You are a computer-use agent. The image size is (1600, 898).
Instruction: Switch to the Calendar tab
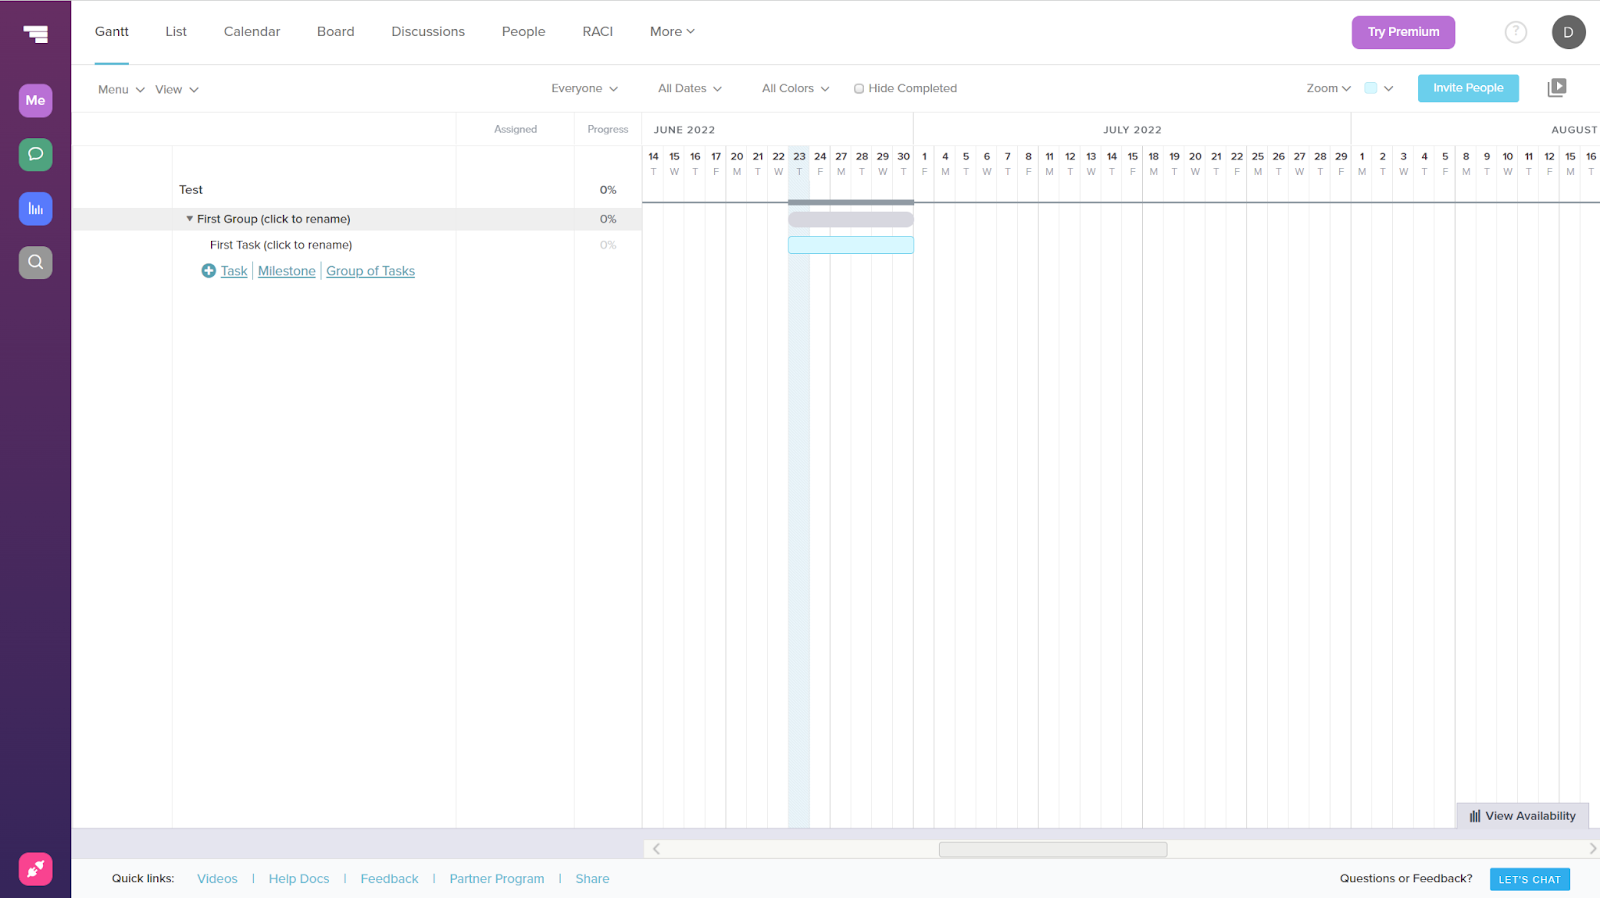[252, 32]
